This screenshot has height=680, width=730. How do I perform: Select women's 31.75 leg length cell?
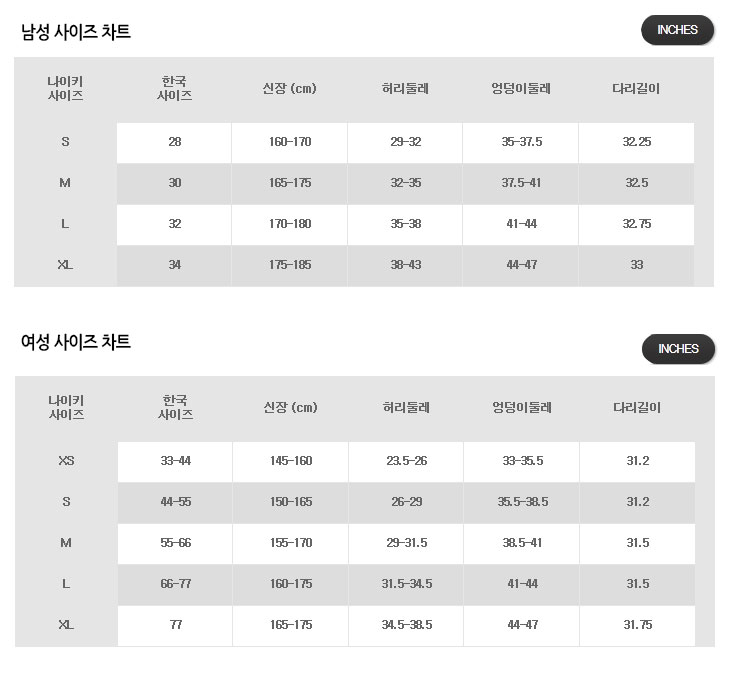coord(637,625)
